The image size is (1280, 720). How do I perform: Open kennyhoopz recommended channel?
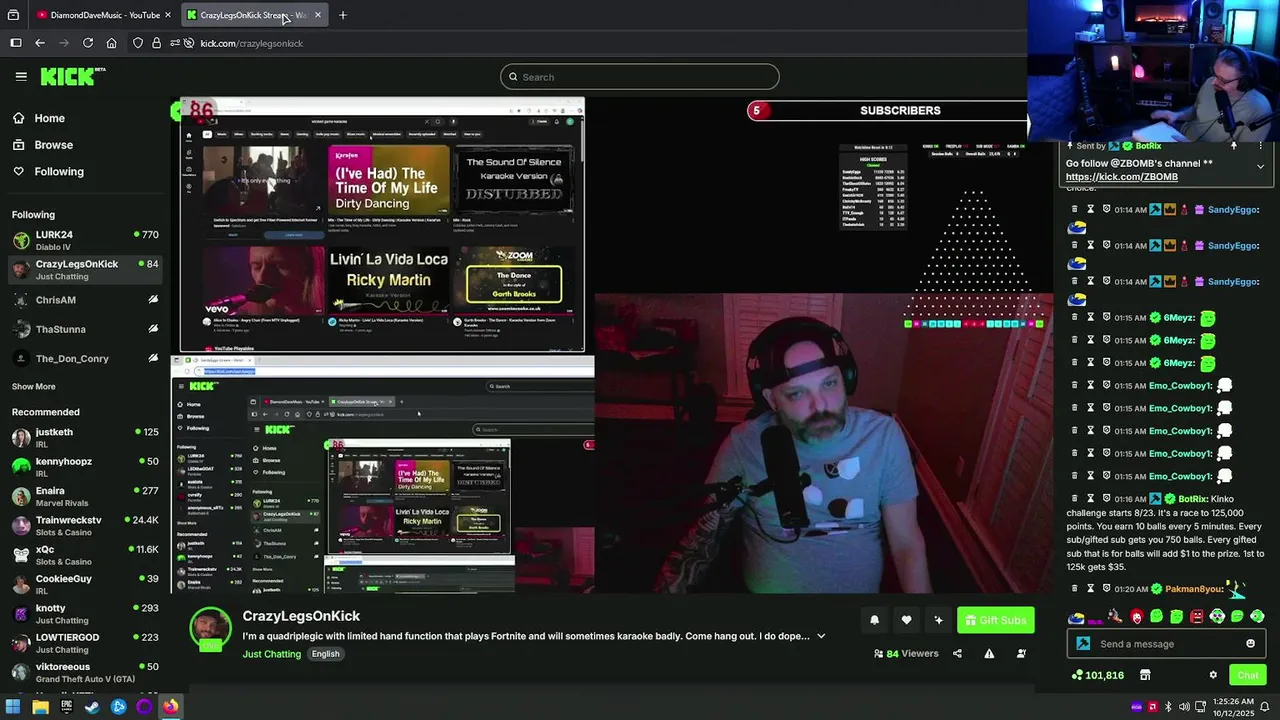85,467
